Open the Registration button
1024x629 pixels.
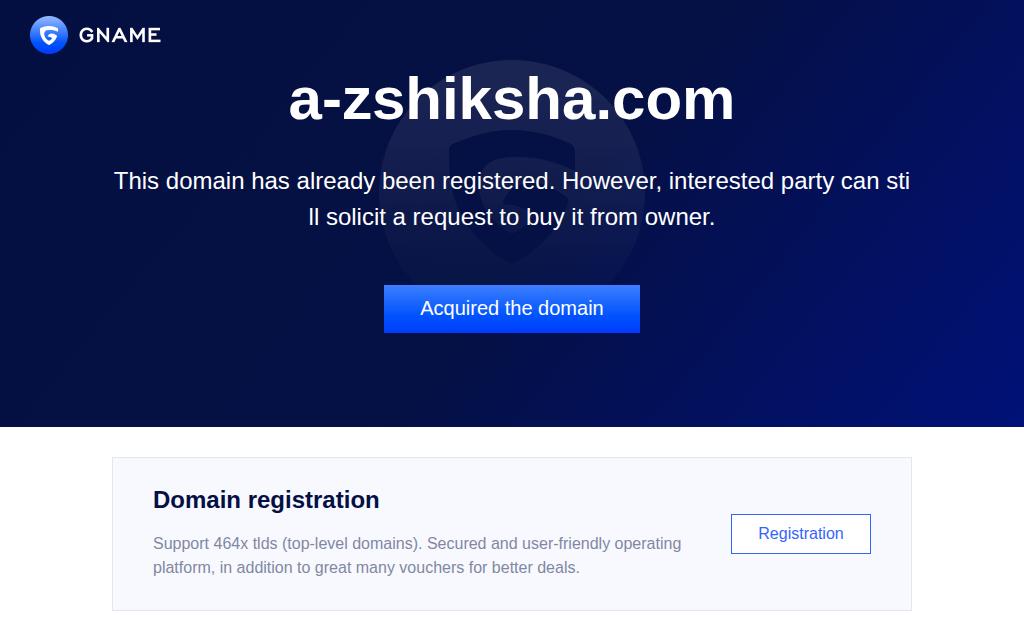[800, 534]
